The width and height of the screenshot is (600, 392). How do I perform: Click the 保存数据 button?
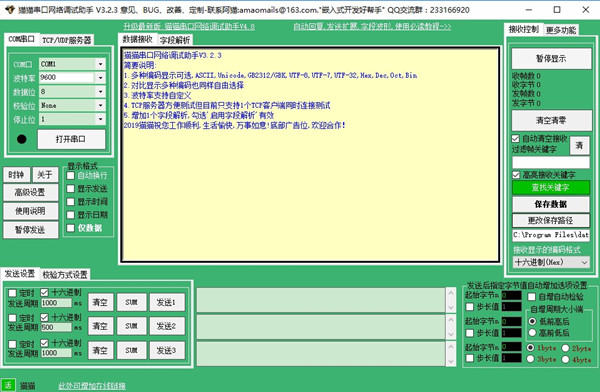[x=551, y=204]
